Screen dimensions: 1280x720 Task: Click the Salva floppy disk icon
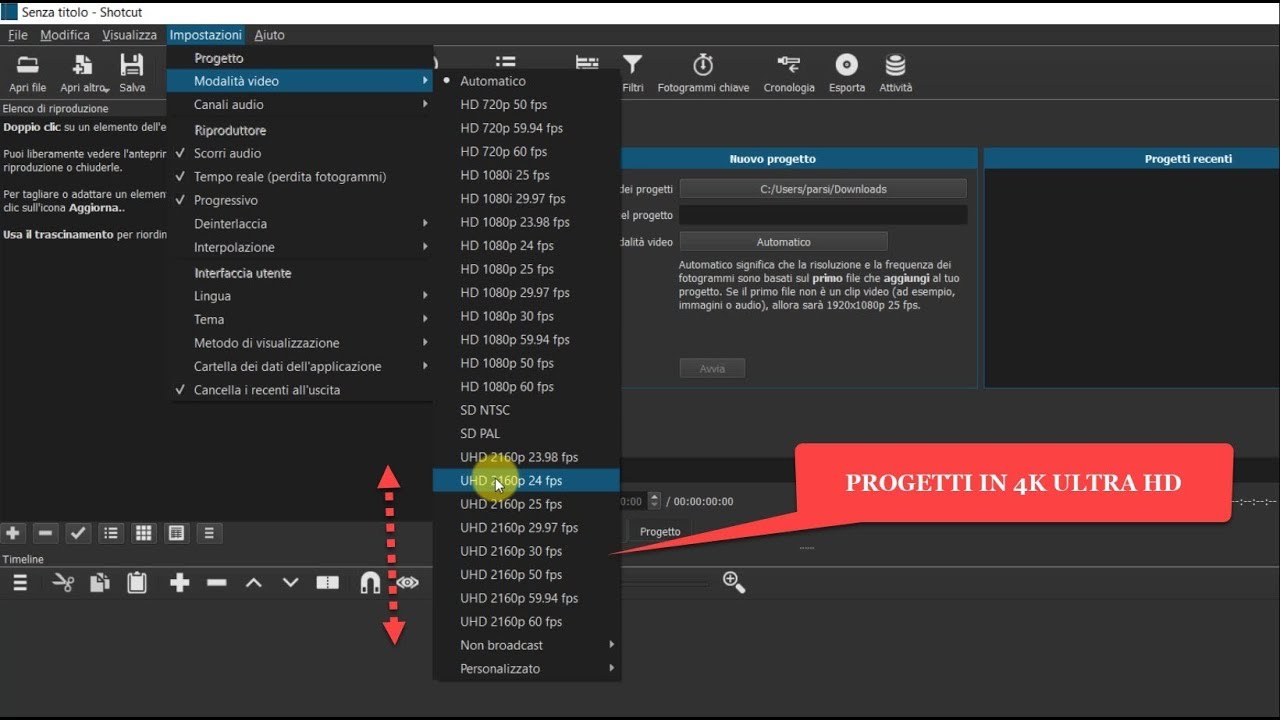click(x=132, y=66)
